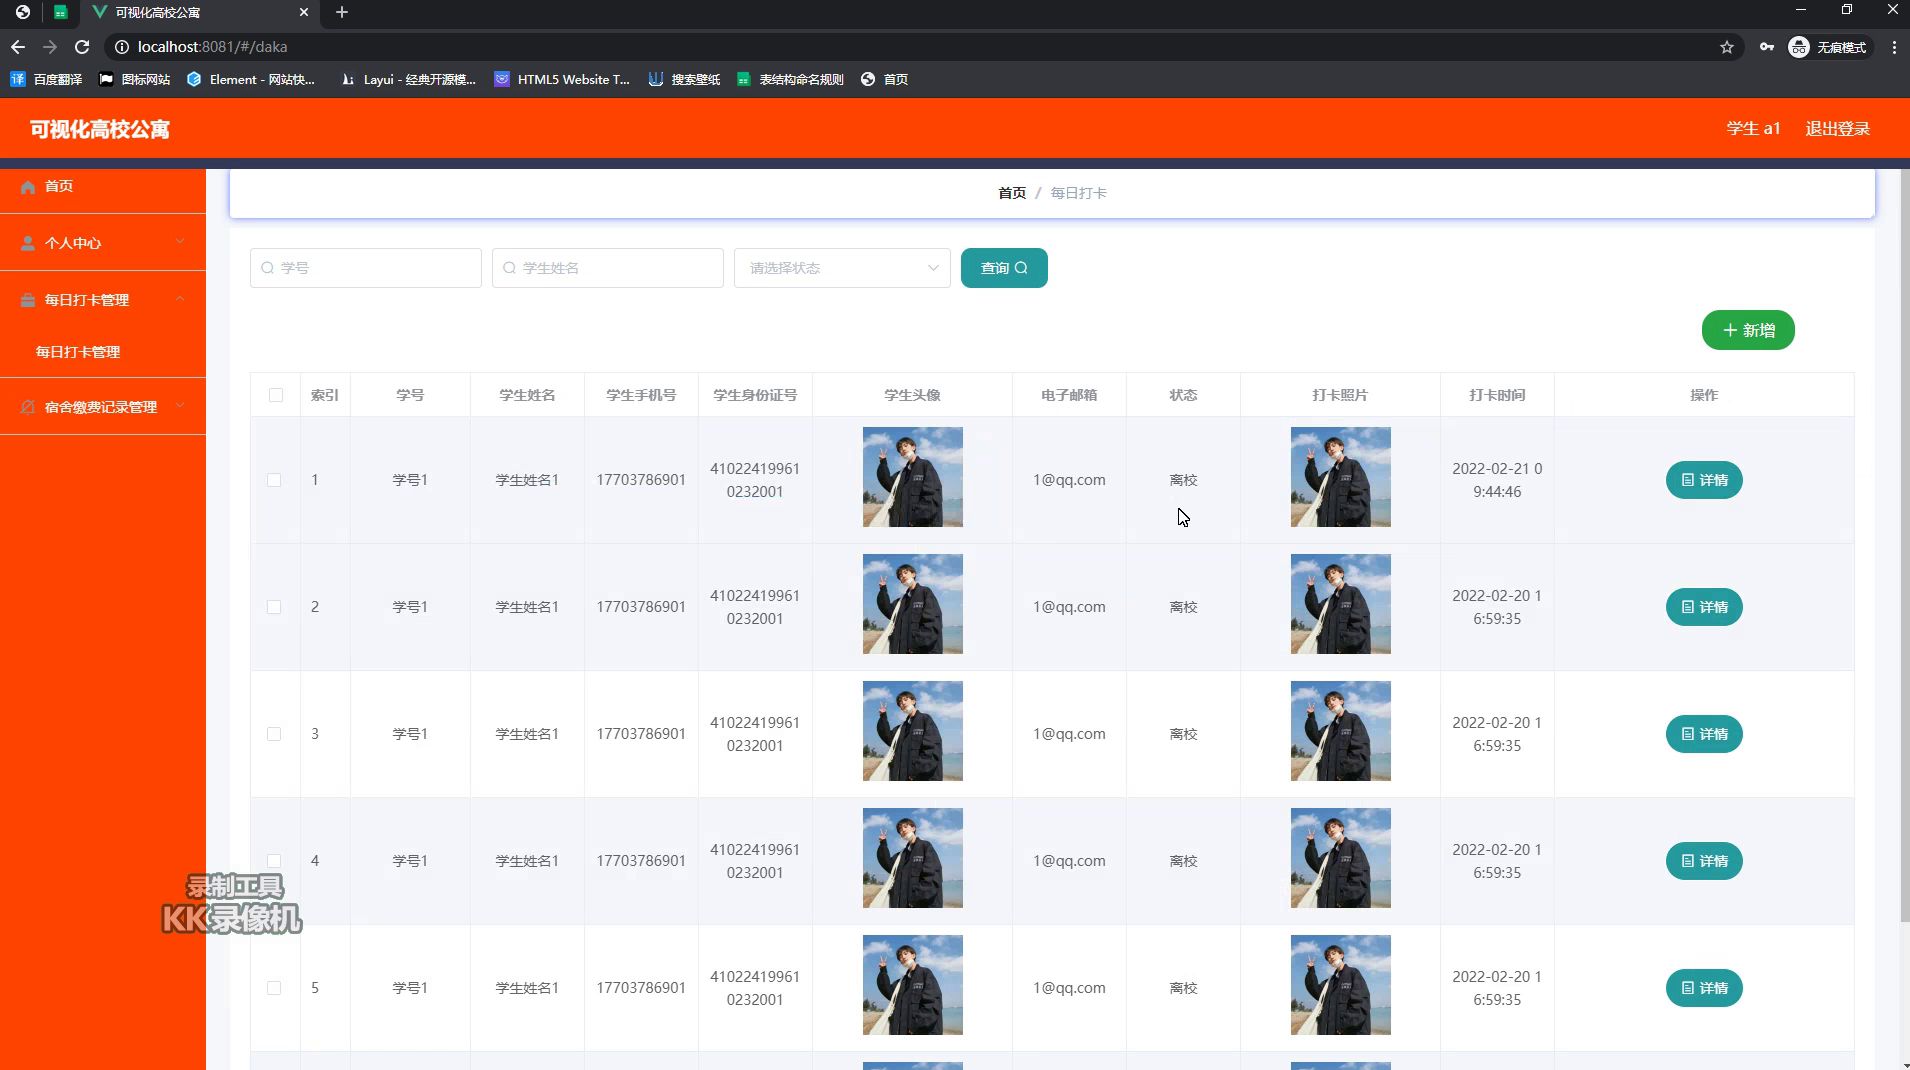
Task: Open the 百度翻译 bookmark
Action: coord(46,79)
